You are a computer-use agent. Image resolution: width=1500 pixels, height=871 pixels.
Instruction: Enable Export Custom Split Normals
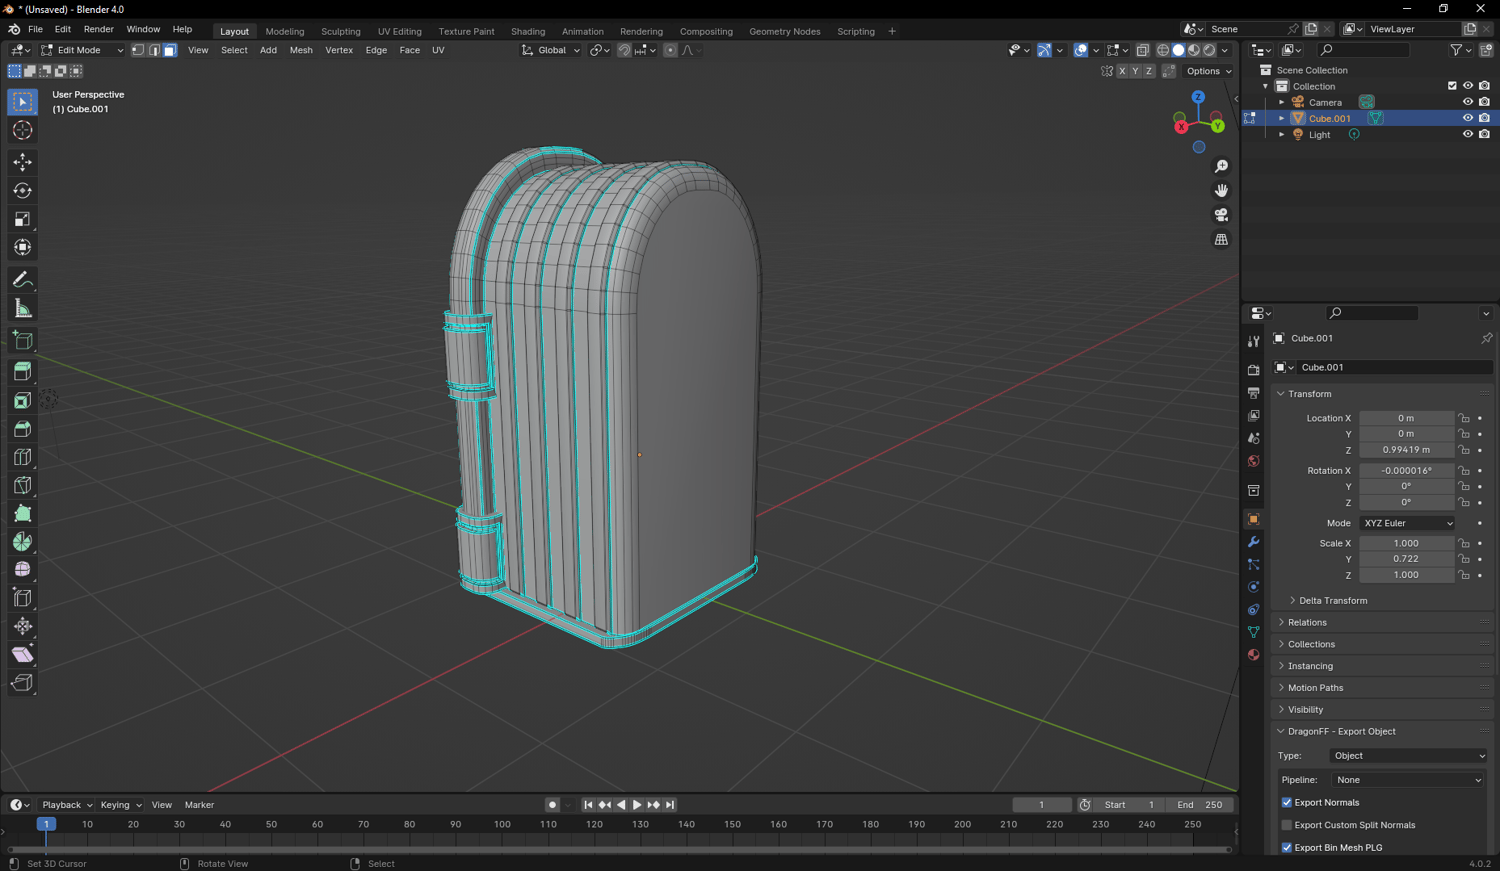click(1287, 826)
